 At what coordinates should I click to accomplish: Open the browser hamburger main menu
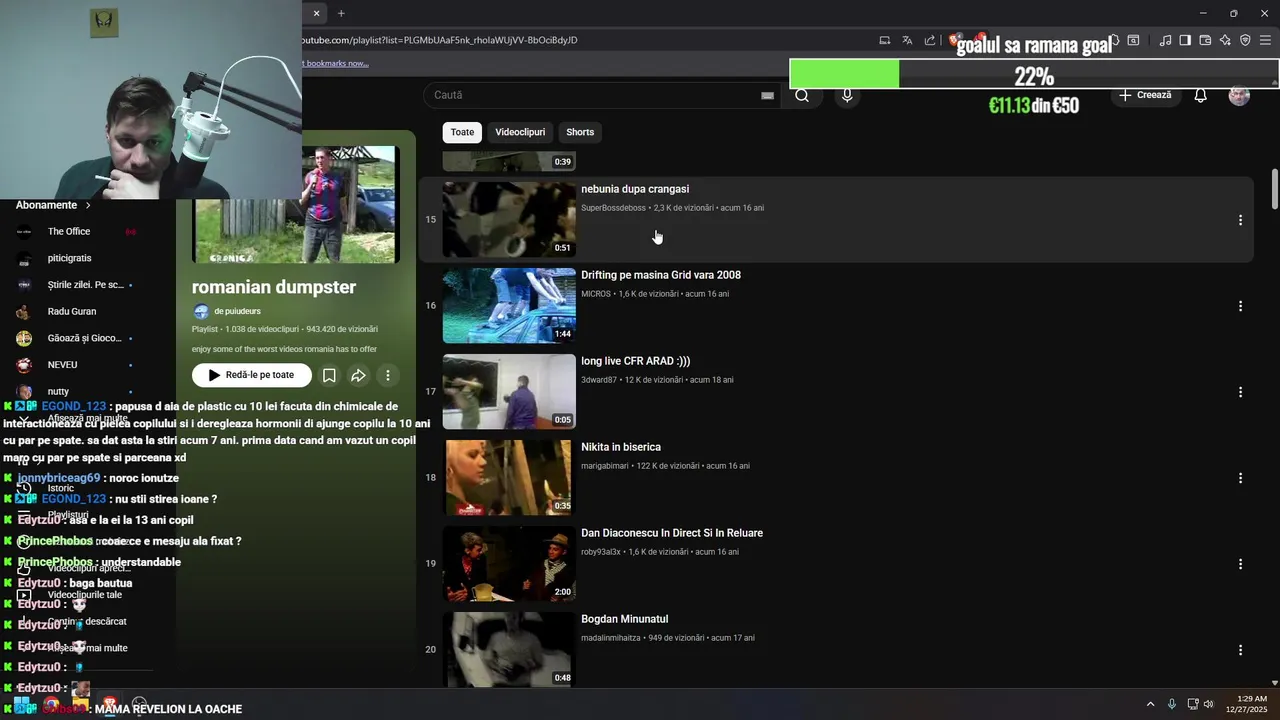[1265, 40]
